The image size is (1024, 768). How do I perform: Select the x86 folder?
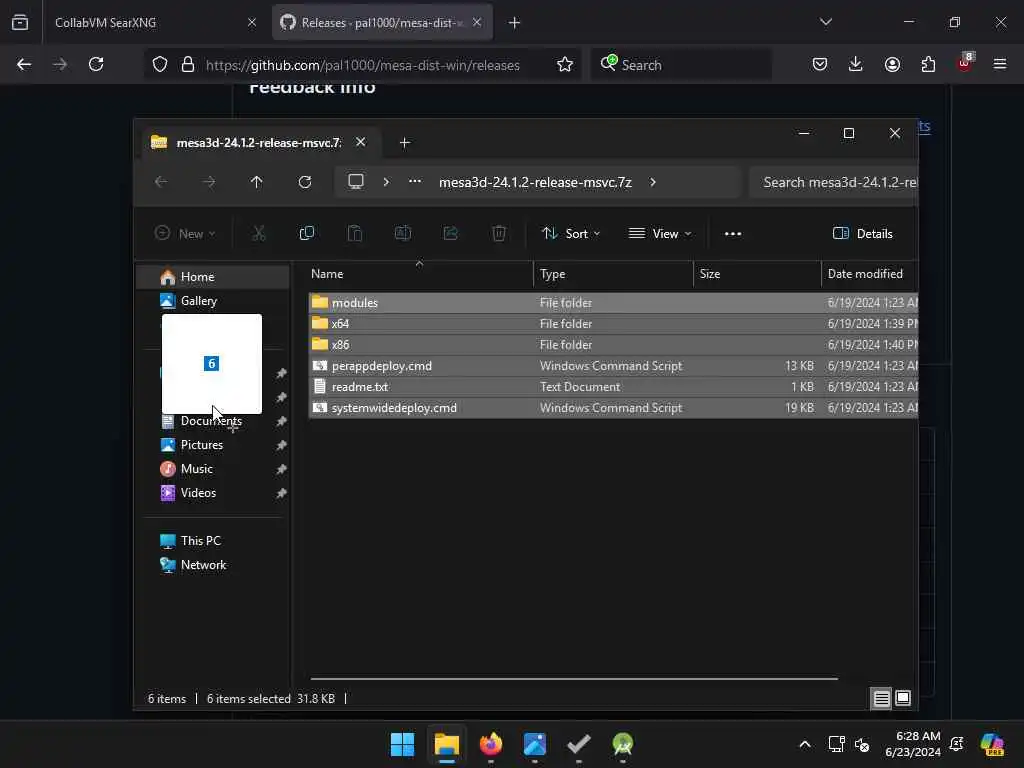click(x=613, y=344)
